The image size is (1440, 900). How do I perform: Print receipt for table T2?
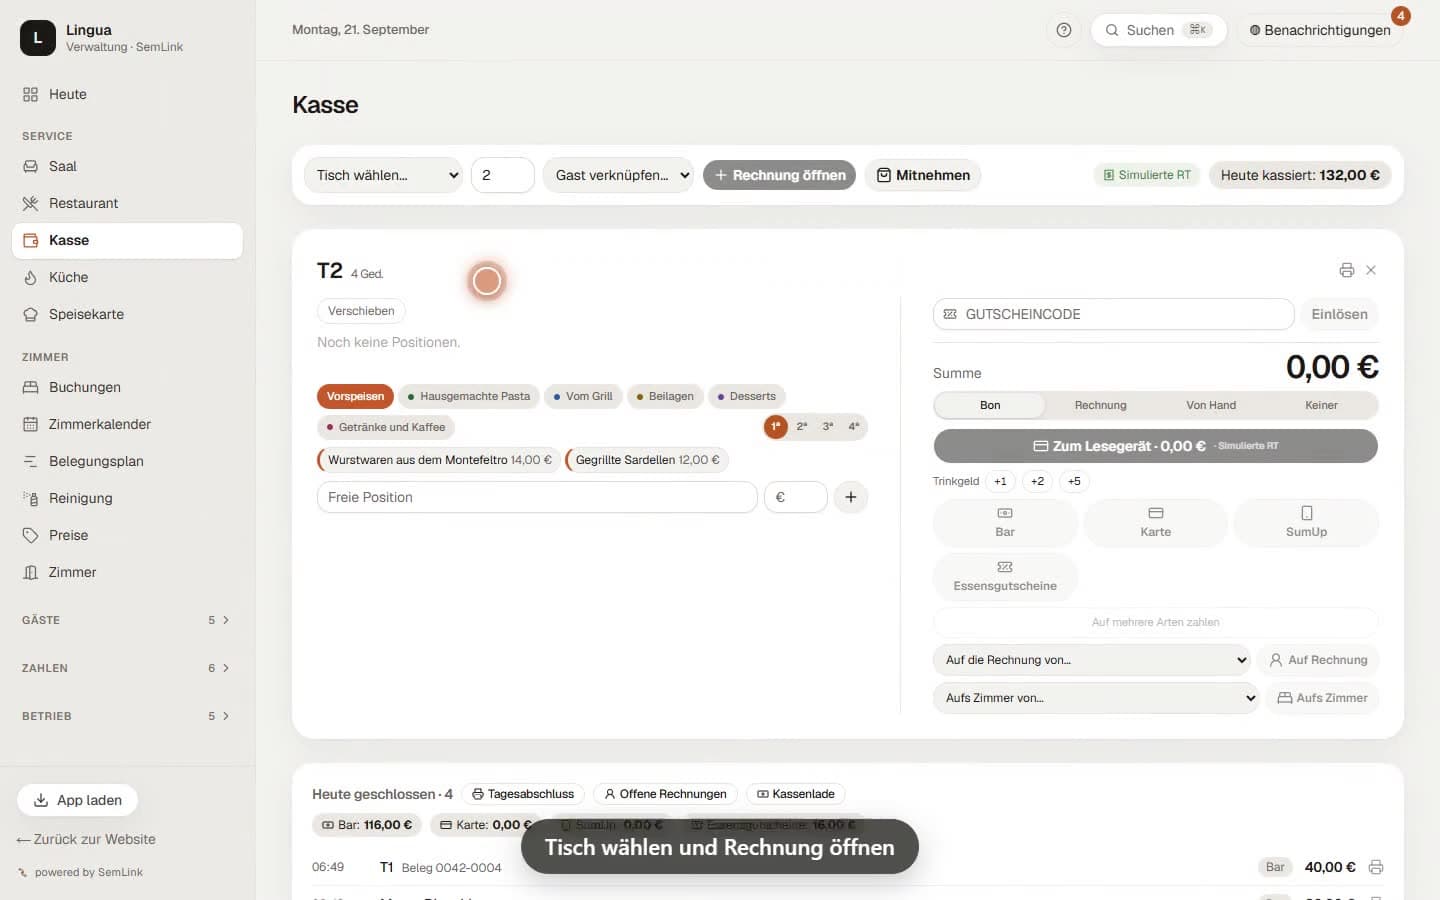coord(1347,270)
